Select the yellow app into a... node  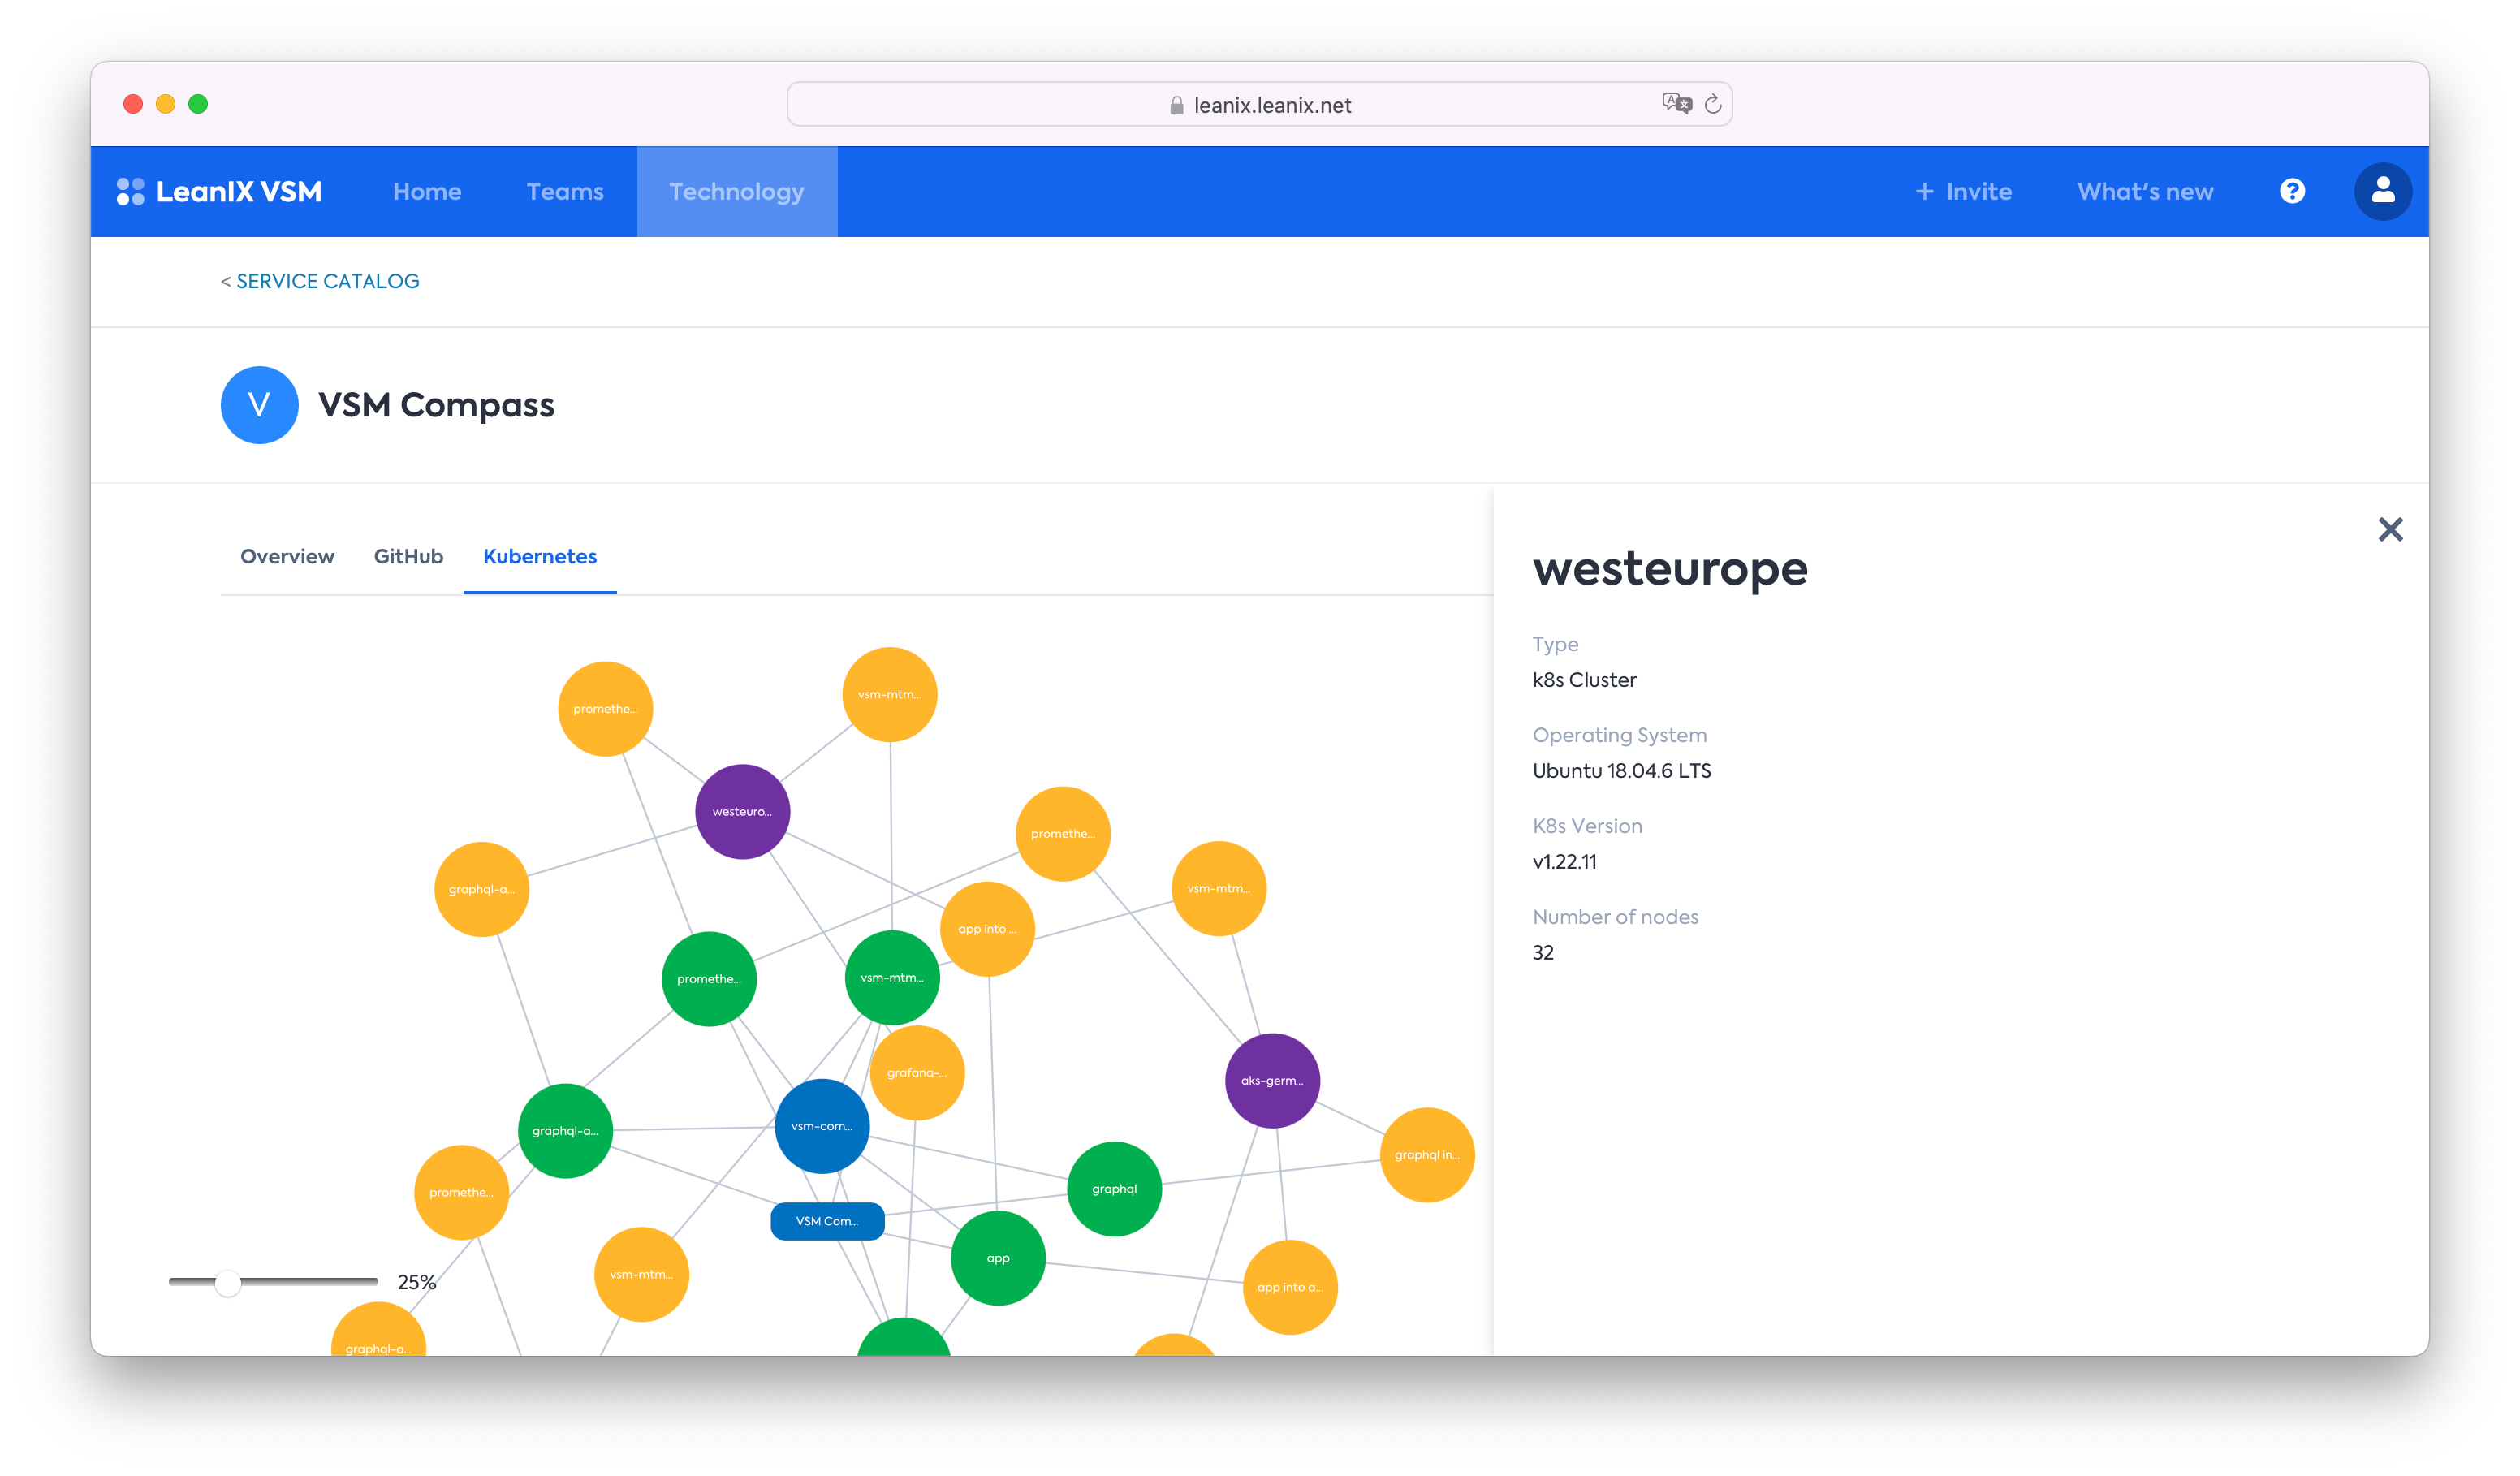pyautogui.click(x=1290, y=1287)
